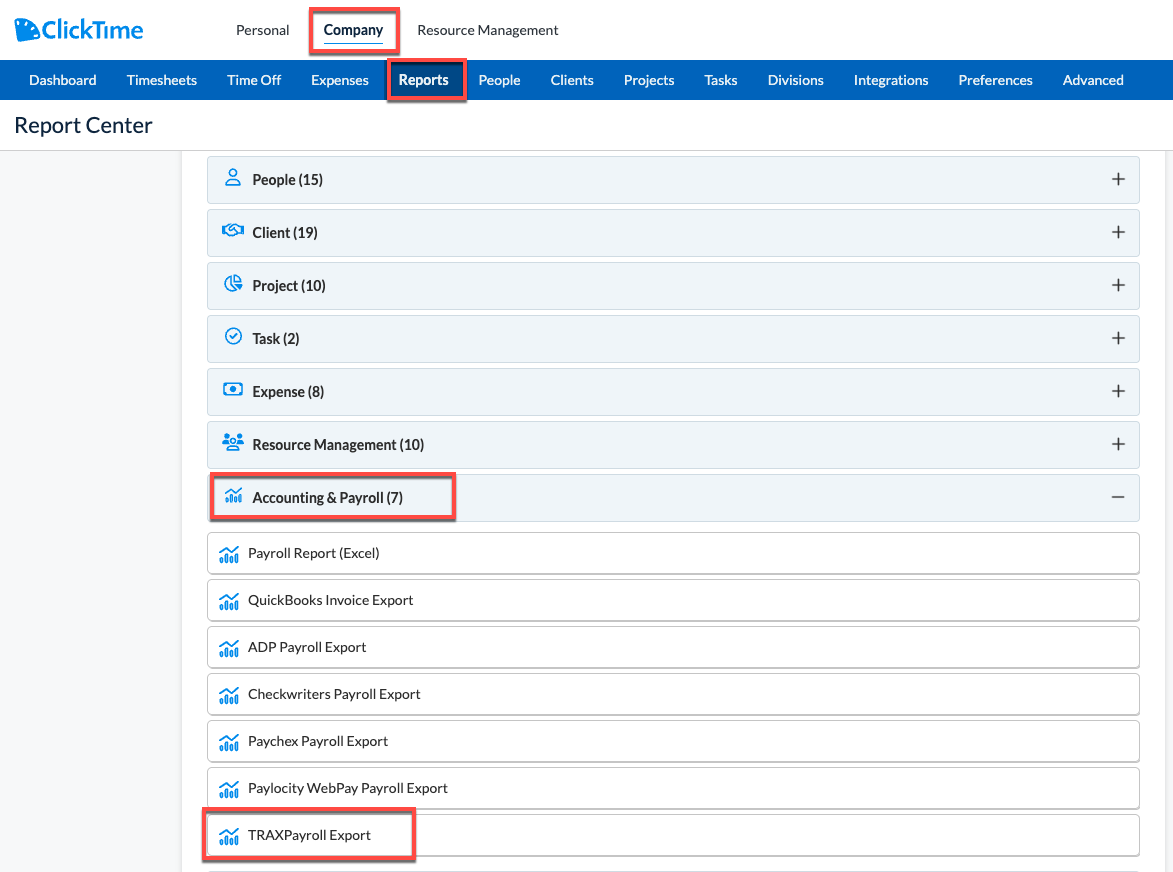Click the Resource Management (10) category title
The height and width of the screenshot is (872, 1173).
pyautogui.click(x=338, y=445)
